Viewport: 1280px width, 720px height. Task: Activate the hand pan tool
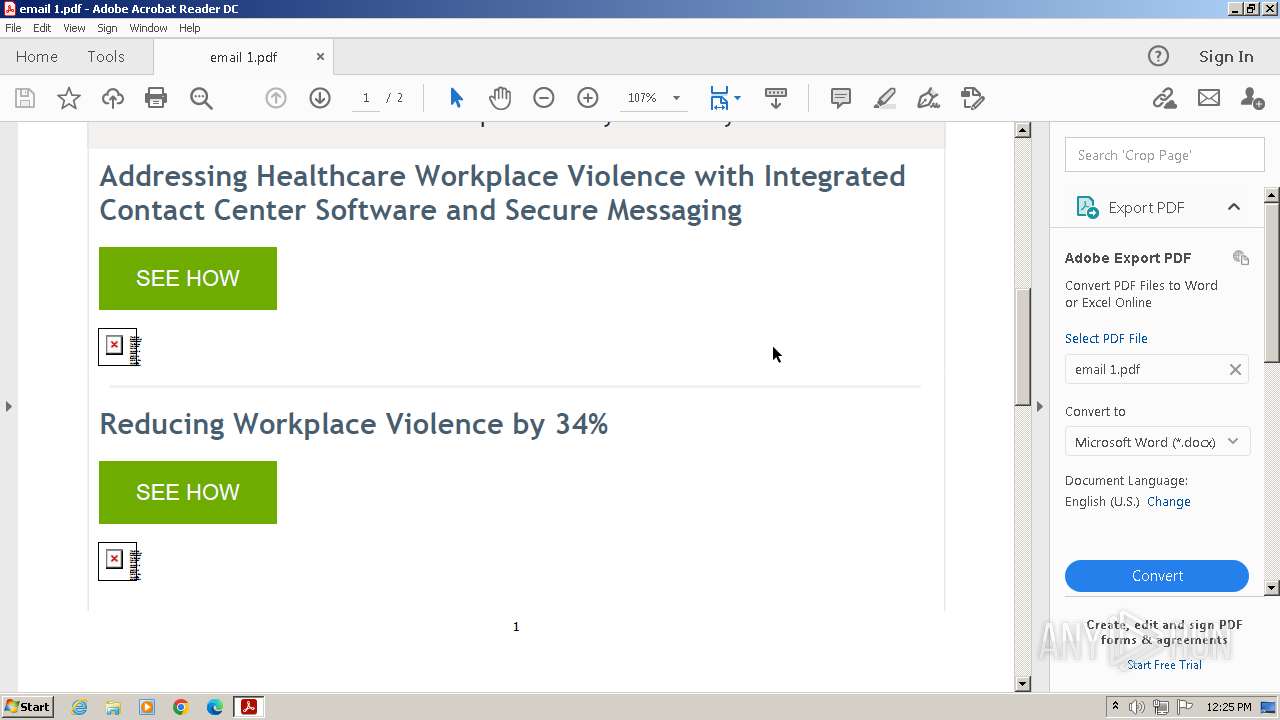pos(500,98)
